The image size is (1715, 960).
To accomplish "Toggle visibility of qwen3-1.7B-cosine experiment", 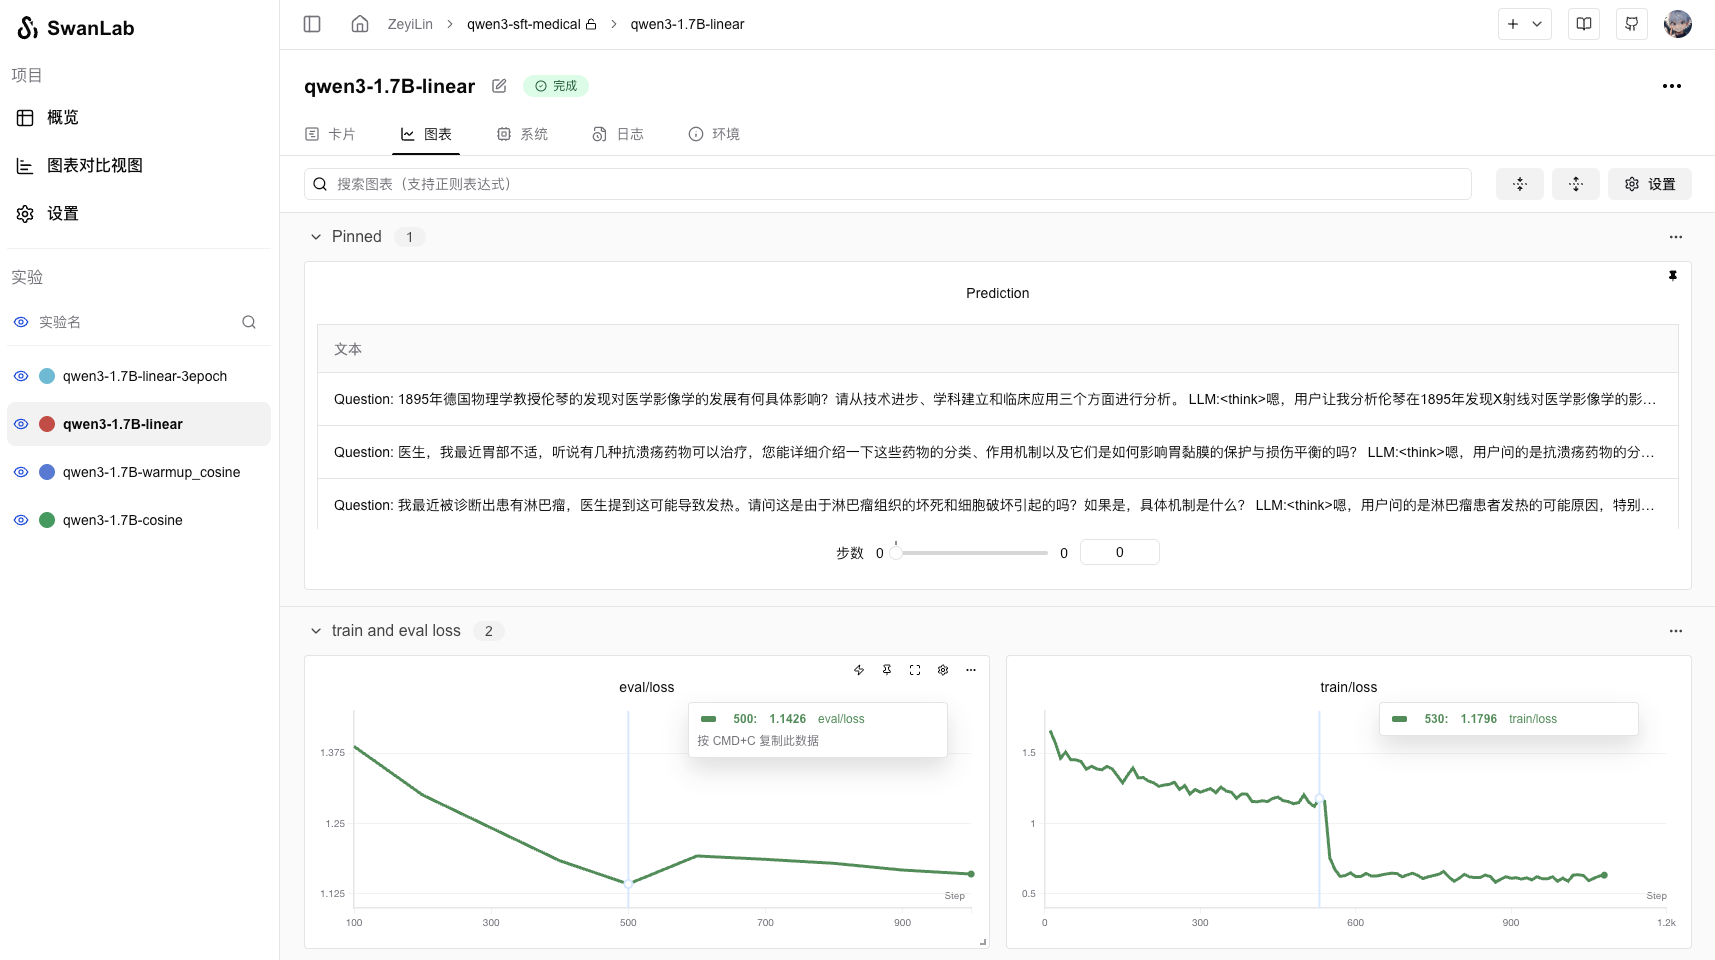I will 21,520.
